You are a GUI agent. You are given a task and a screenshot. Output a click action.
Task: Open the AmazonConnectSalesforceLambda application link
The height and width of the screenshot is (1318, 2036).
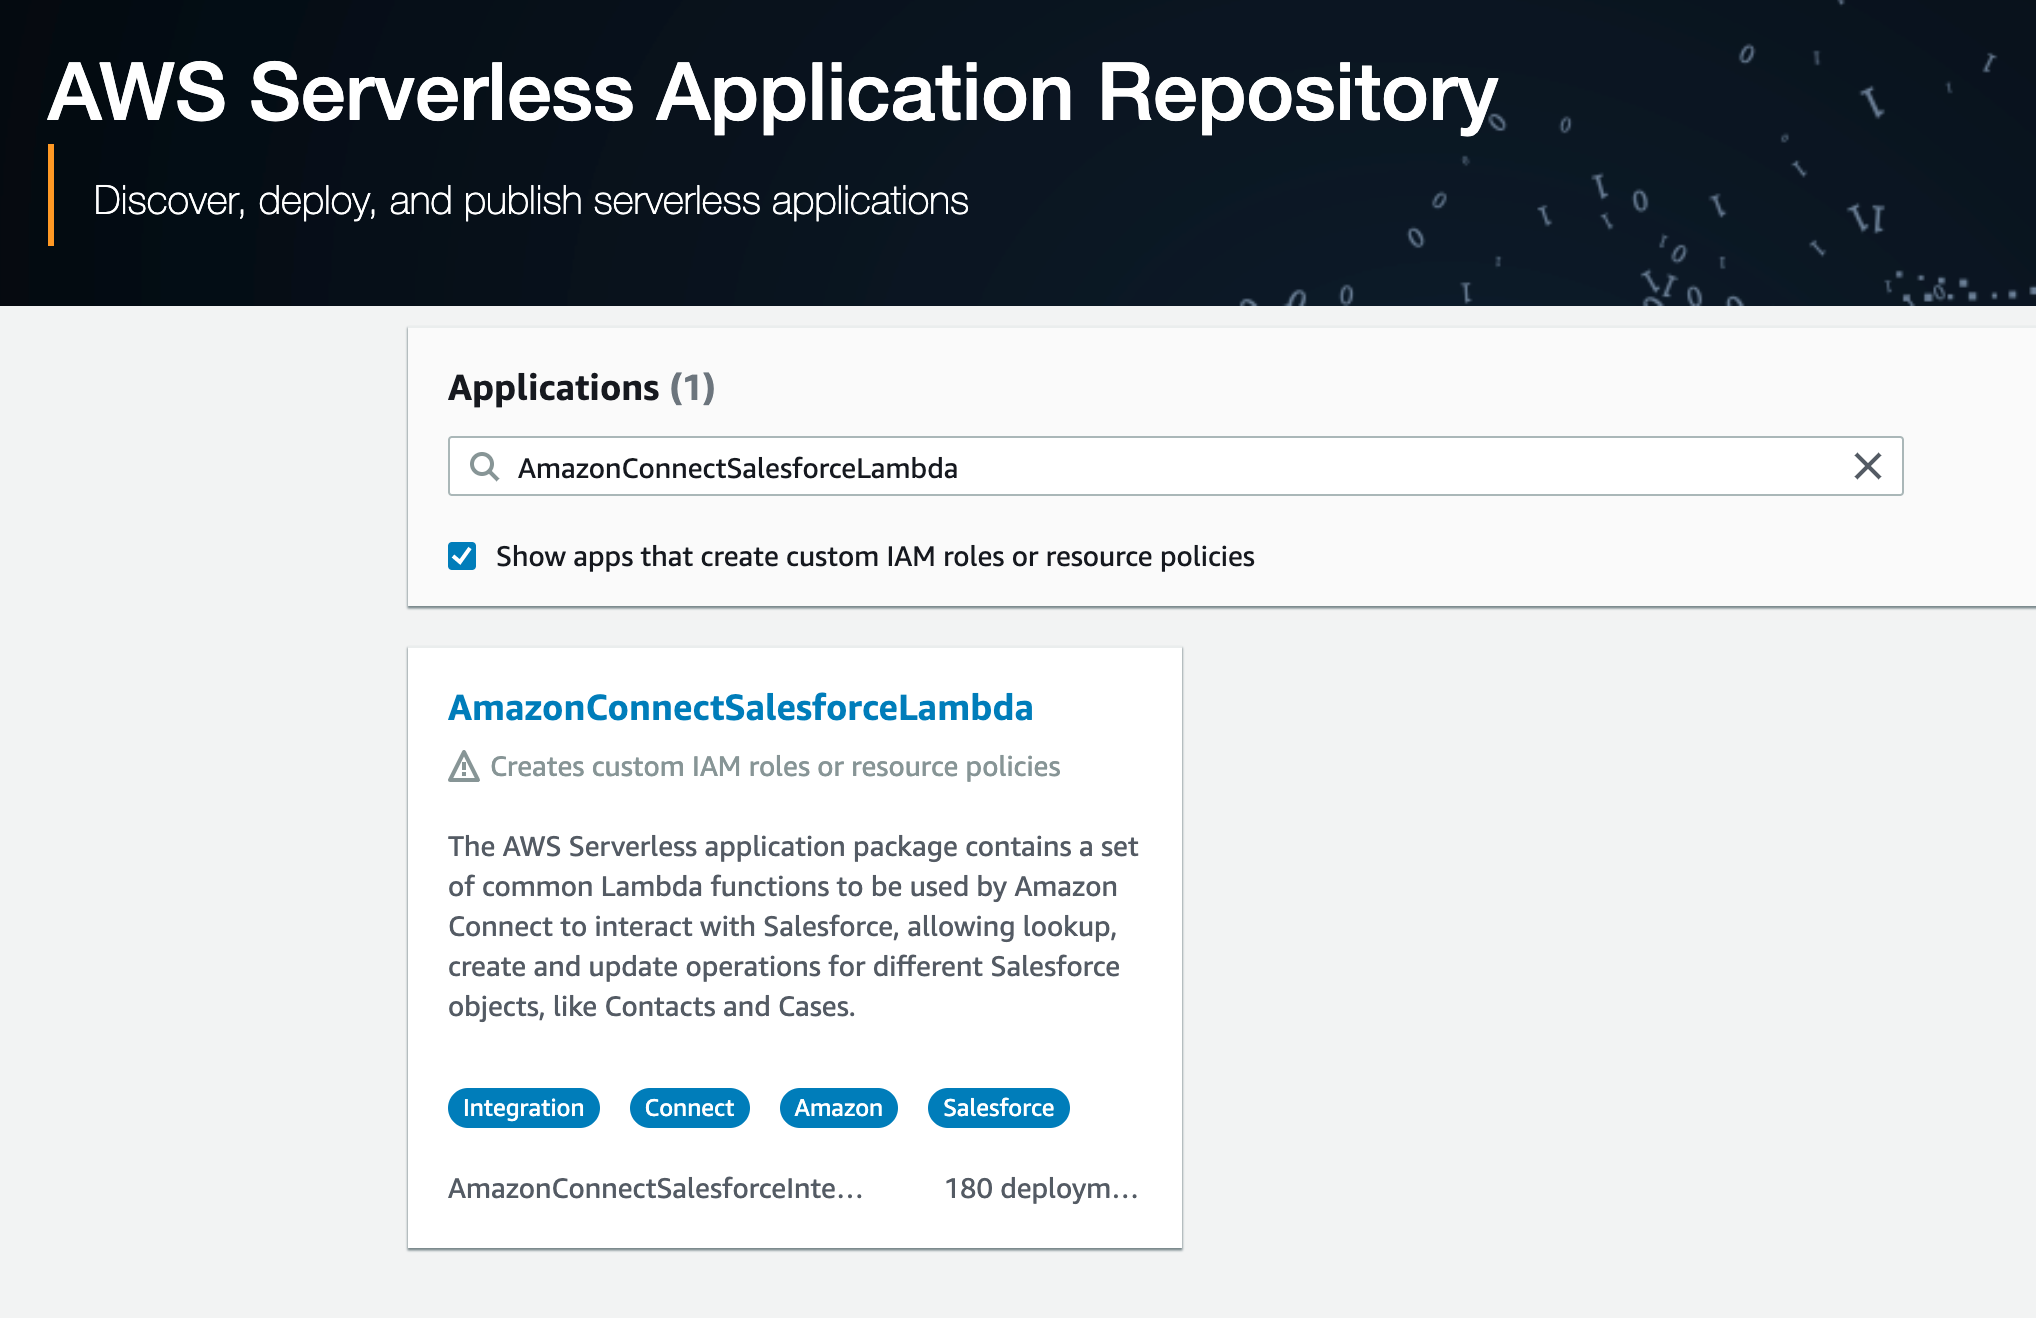click(740, 707)
